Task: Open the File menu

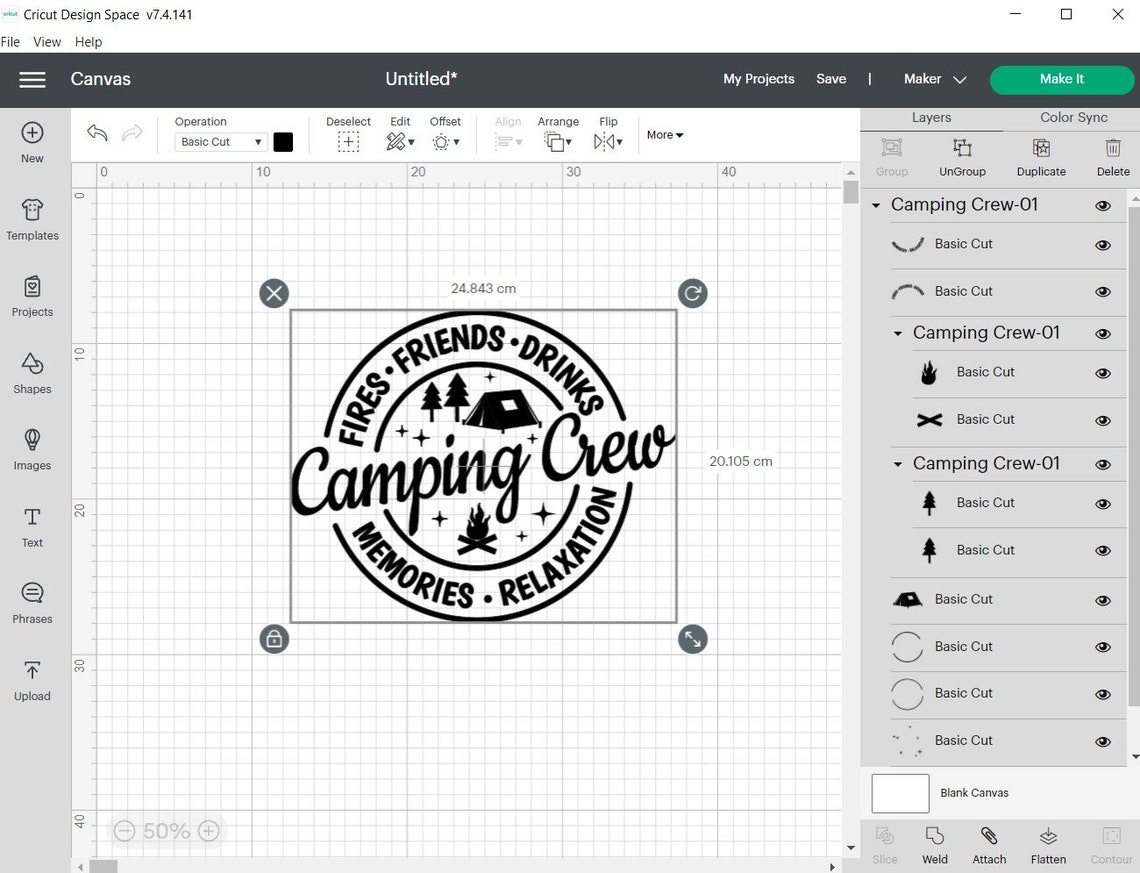Action: click(10, 41)
